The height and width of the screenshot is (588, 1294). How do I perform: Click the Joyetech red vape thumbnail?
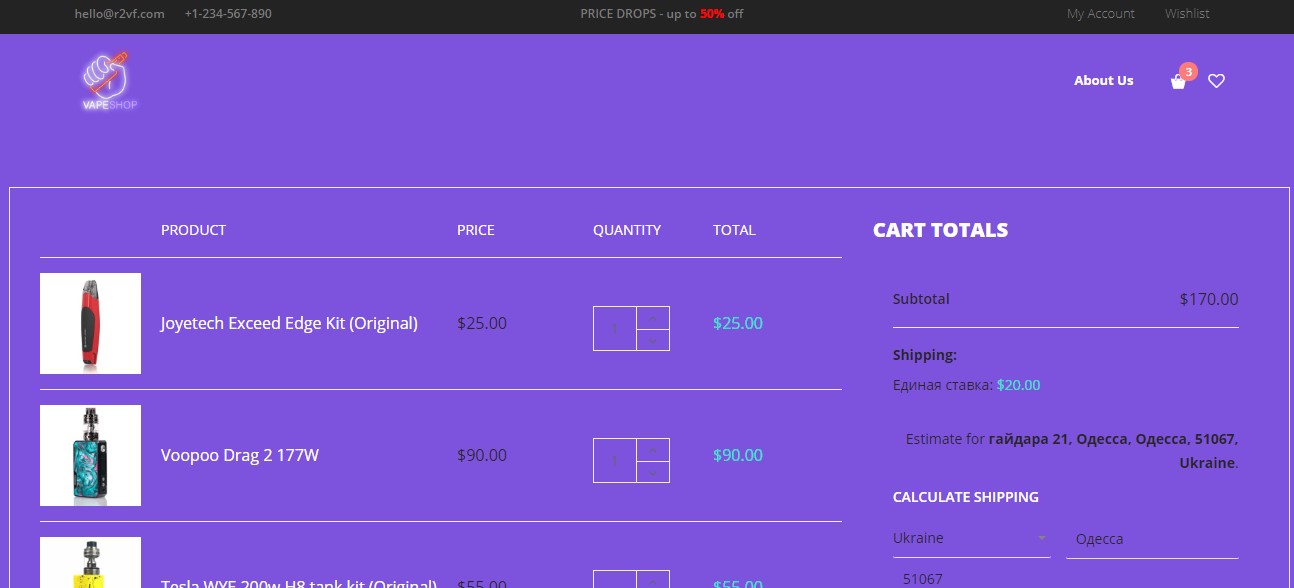pyautogui.click(x=90, y=323)
